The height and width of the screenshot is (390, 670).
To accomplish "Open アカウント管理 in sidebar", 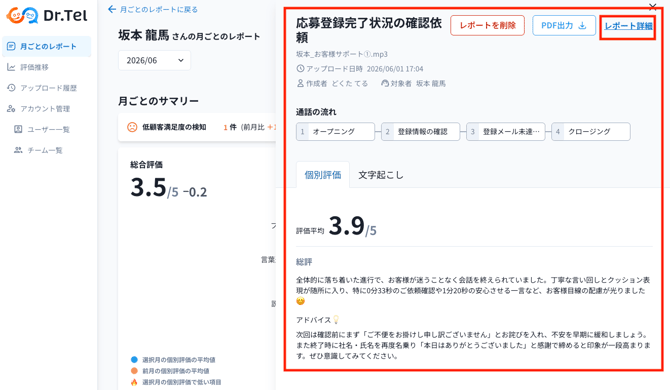I will 45,108.
